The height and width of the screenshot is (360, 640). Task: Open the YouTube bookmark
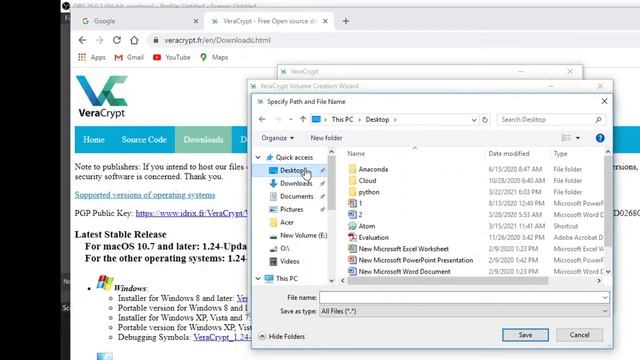[171, 57]
